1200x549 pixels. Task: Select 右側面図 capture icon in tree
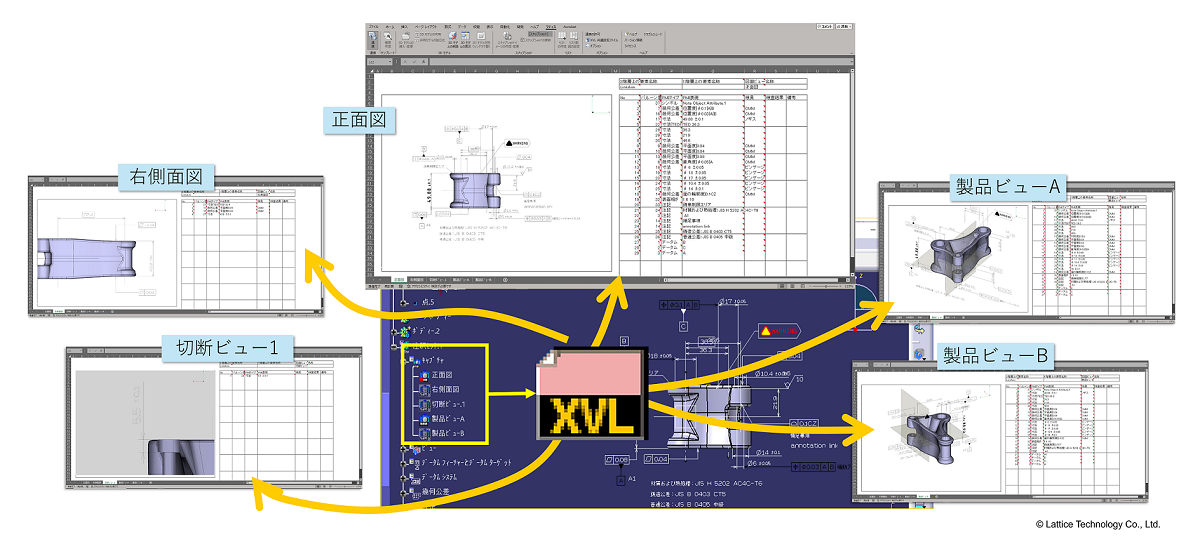pos(426,389)
